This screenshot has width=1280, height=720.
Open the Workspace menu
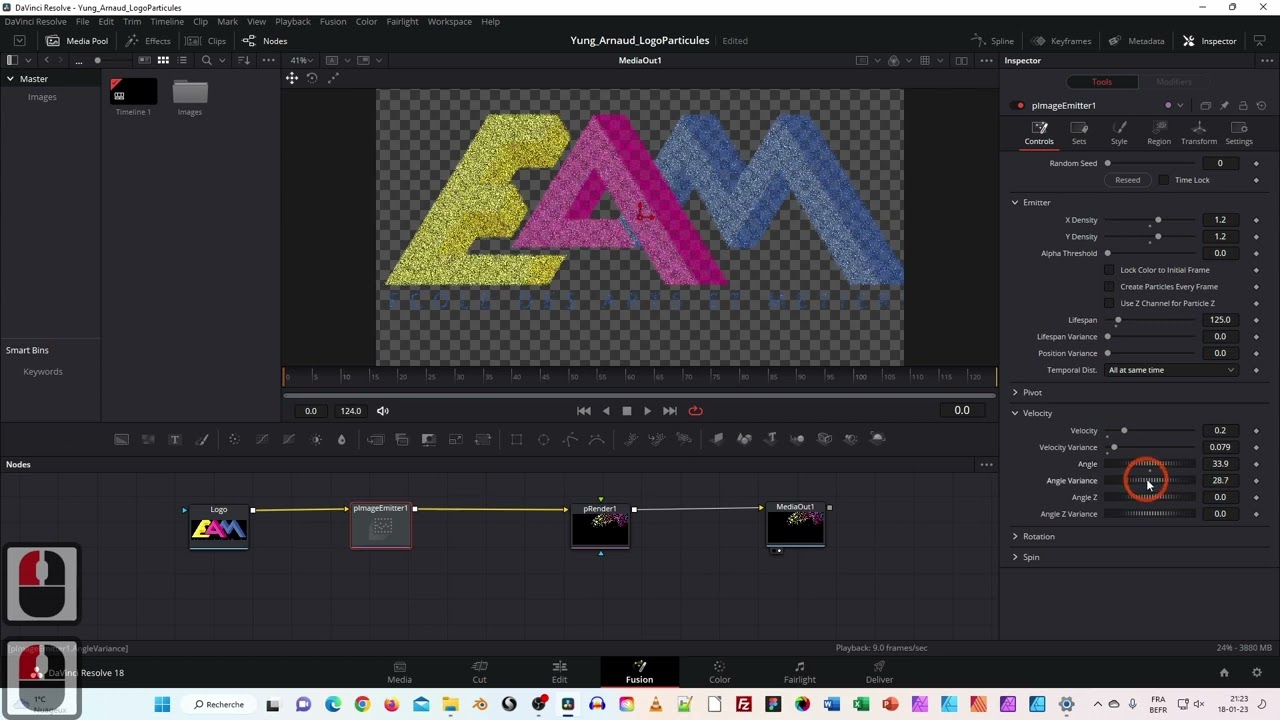click(x=450, y=21)
